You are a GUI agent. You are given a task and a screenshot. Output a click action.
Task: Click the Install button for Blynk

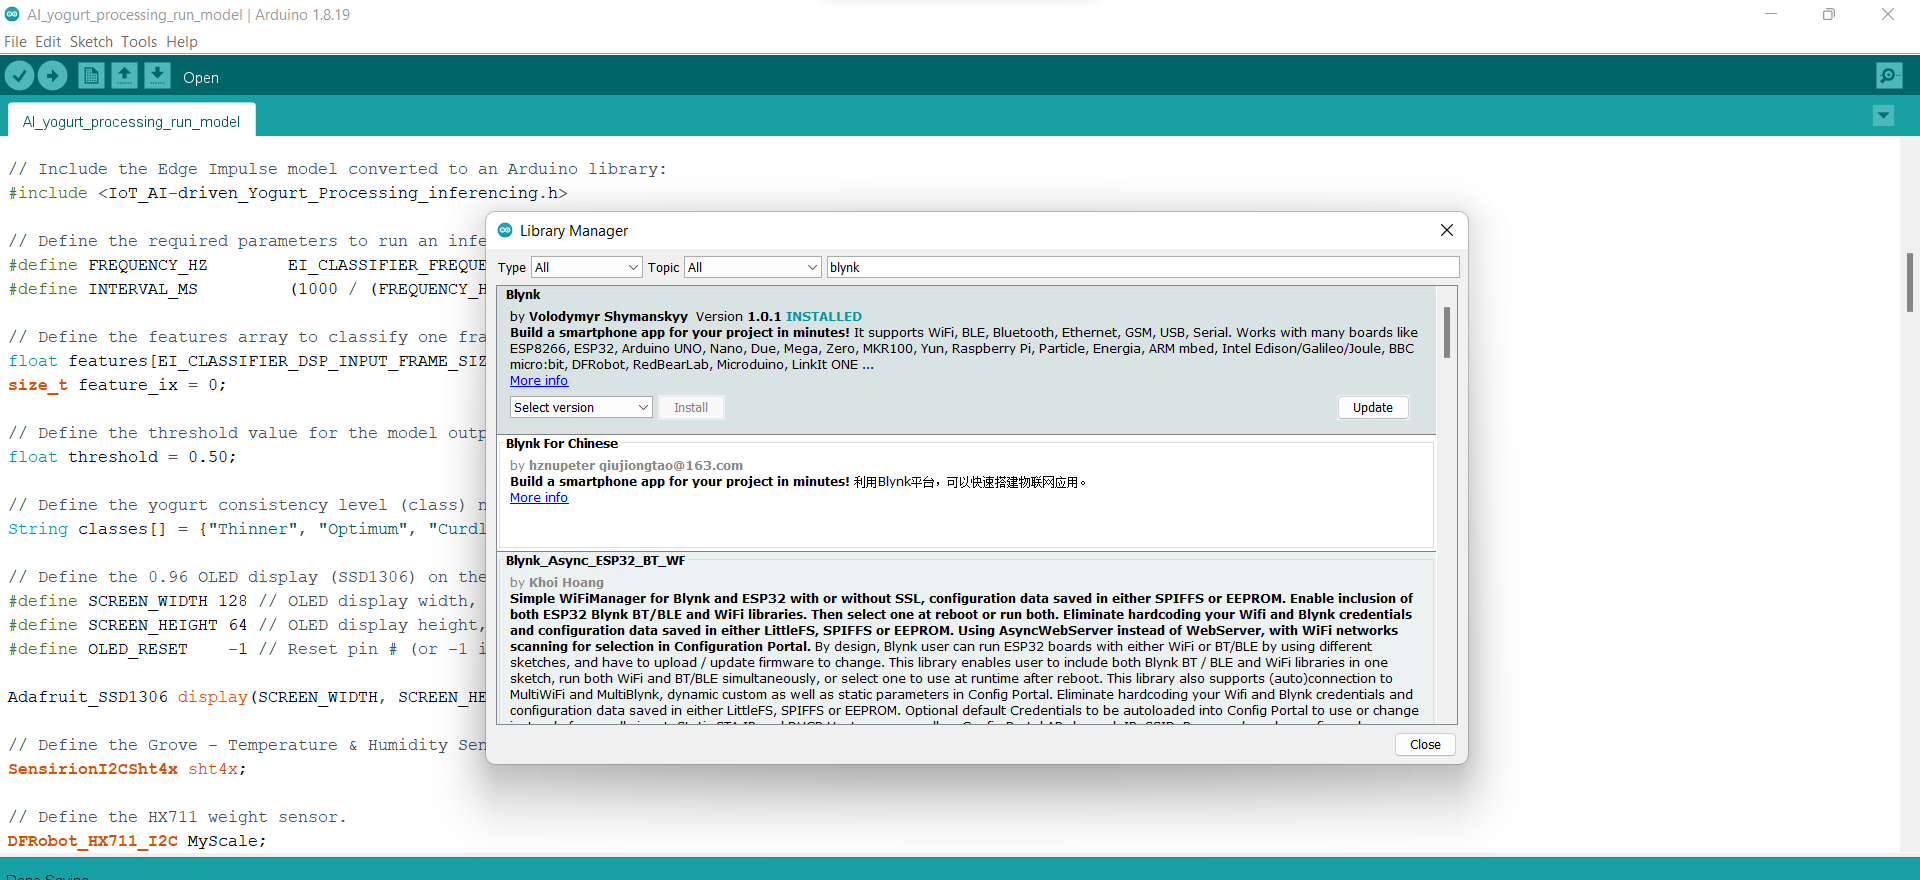690,407
